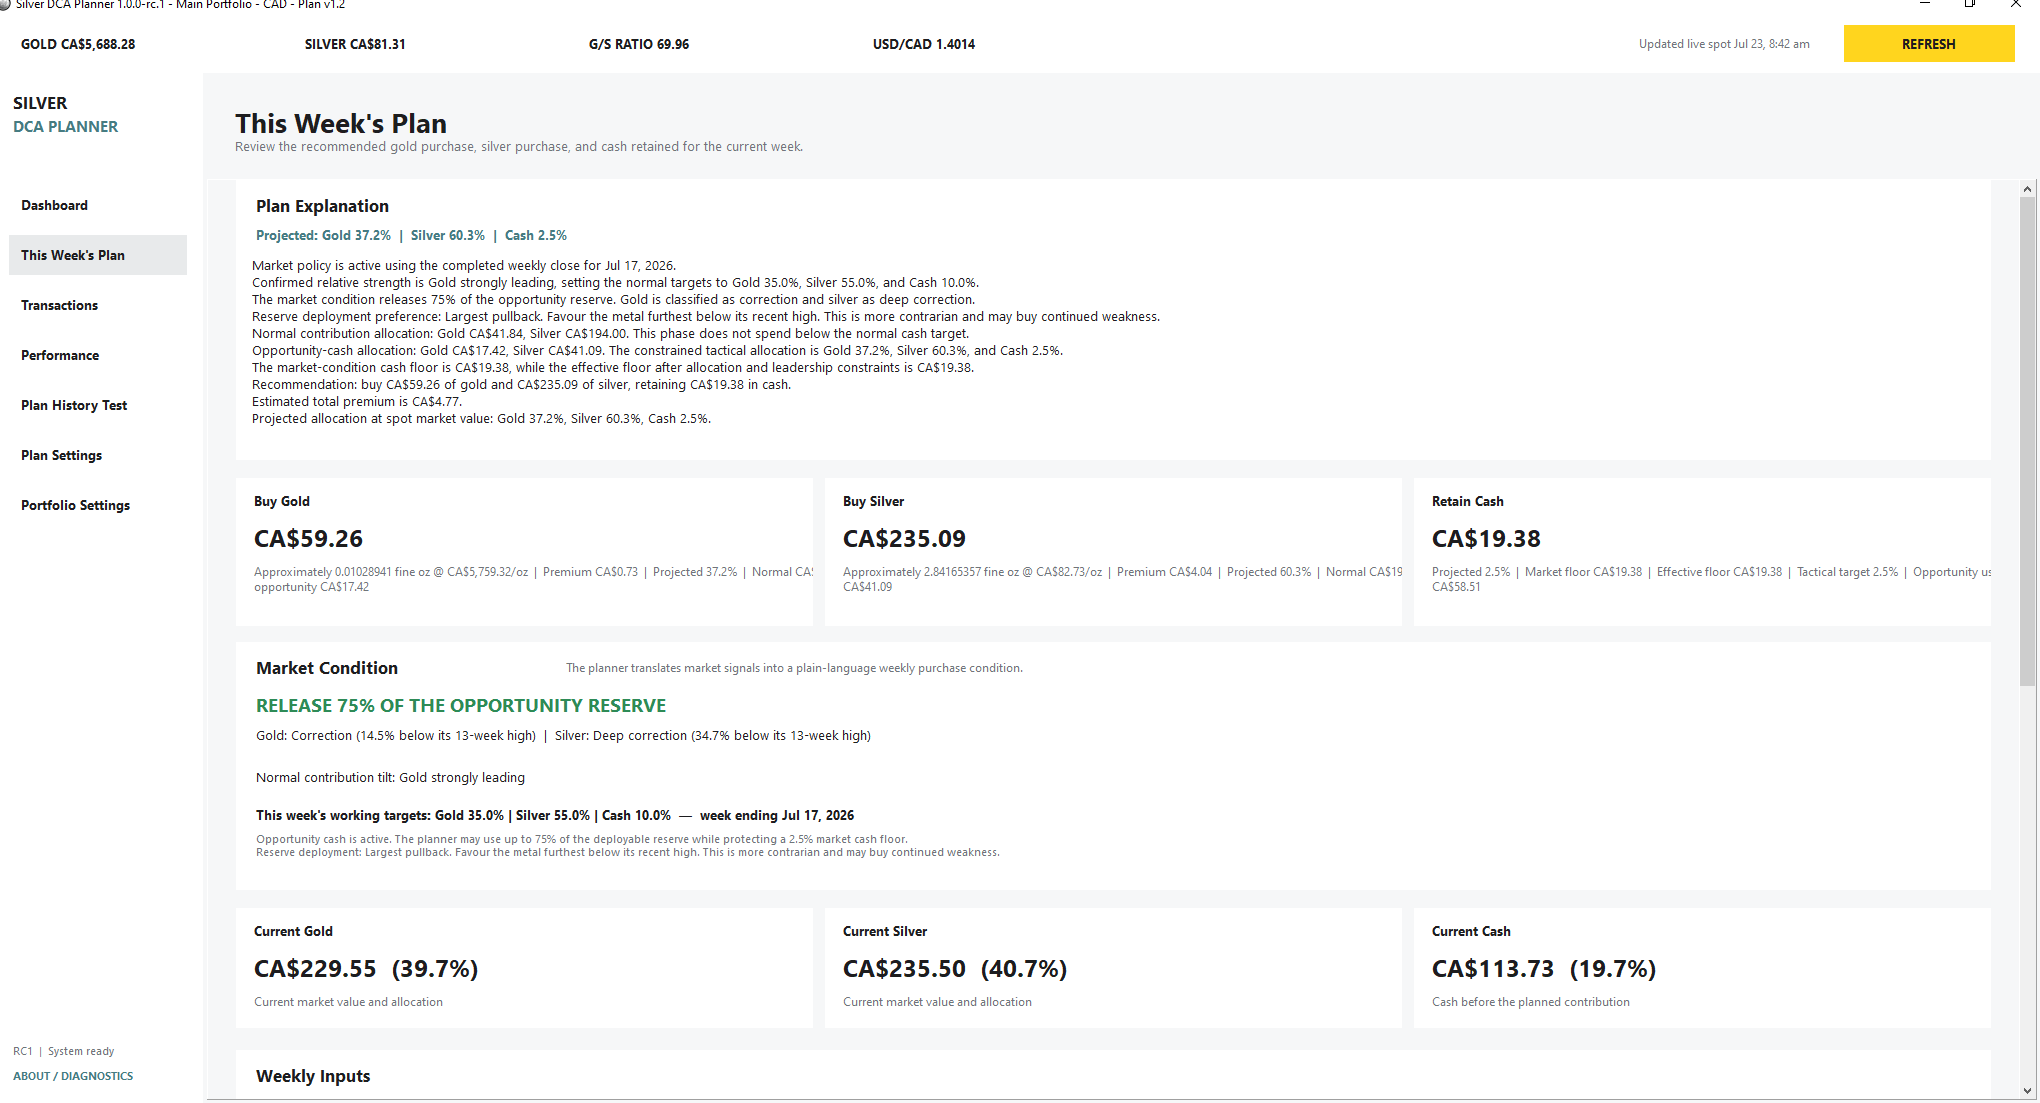Click the Buy Gold CA$59.26 amount

(x=308, y=539)
